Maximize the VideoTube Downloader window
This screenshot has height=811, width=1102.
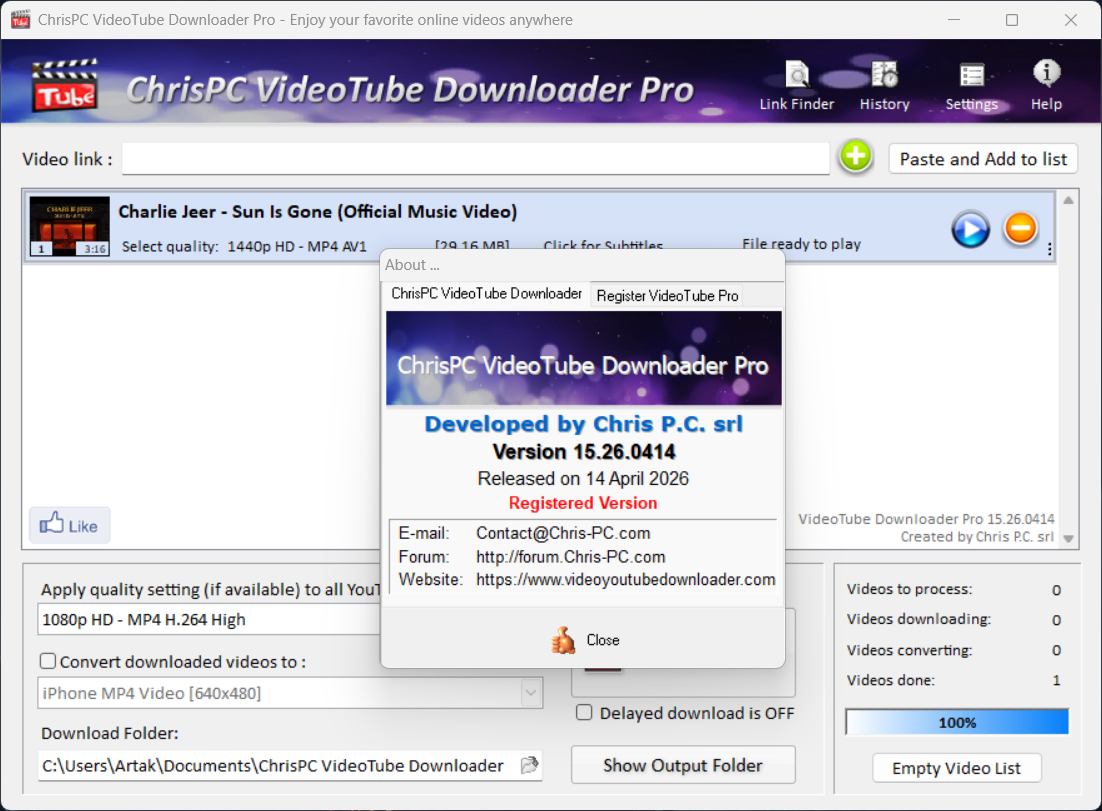pyautogui.click(x=1012, y=20)
